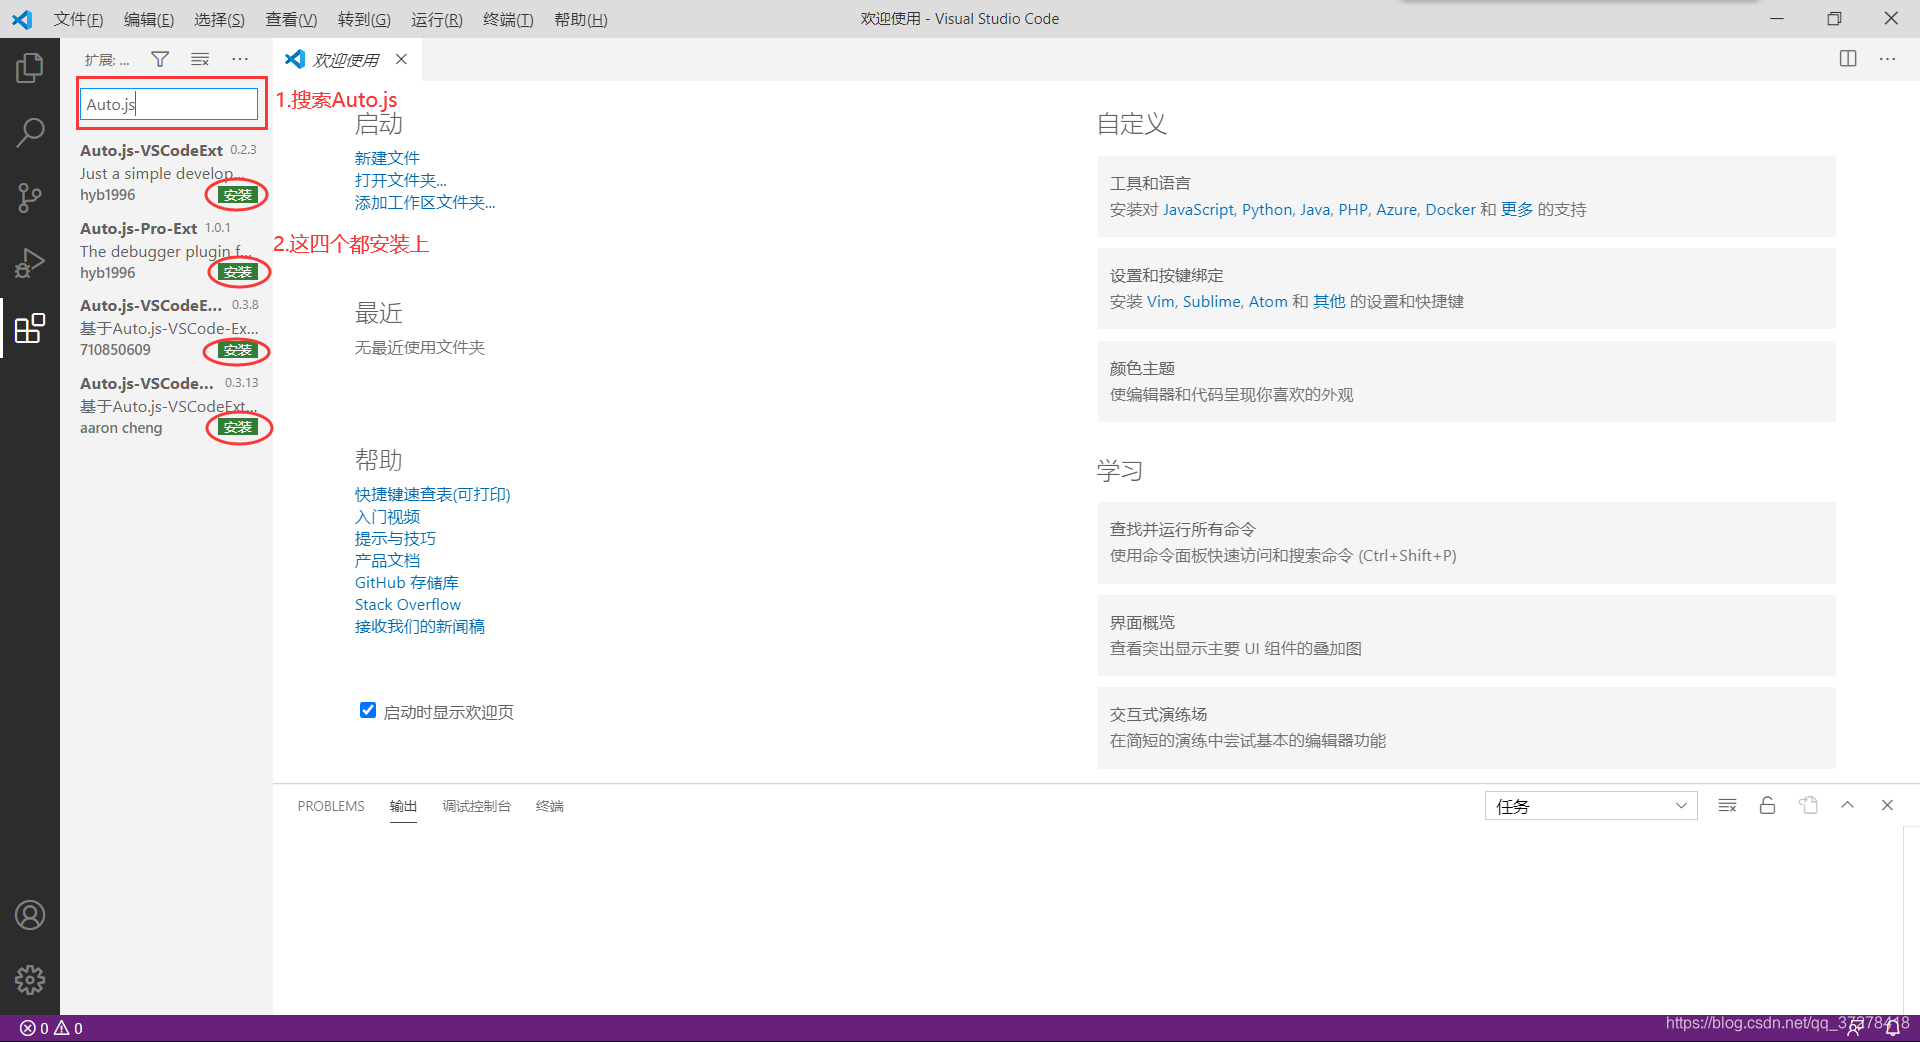Switch to the 终端 panel tab
Viewport: 1920px width, 1042px height.
pyautogui.click(x=549, y=806)
